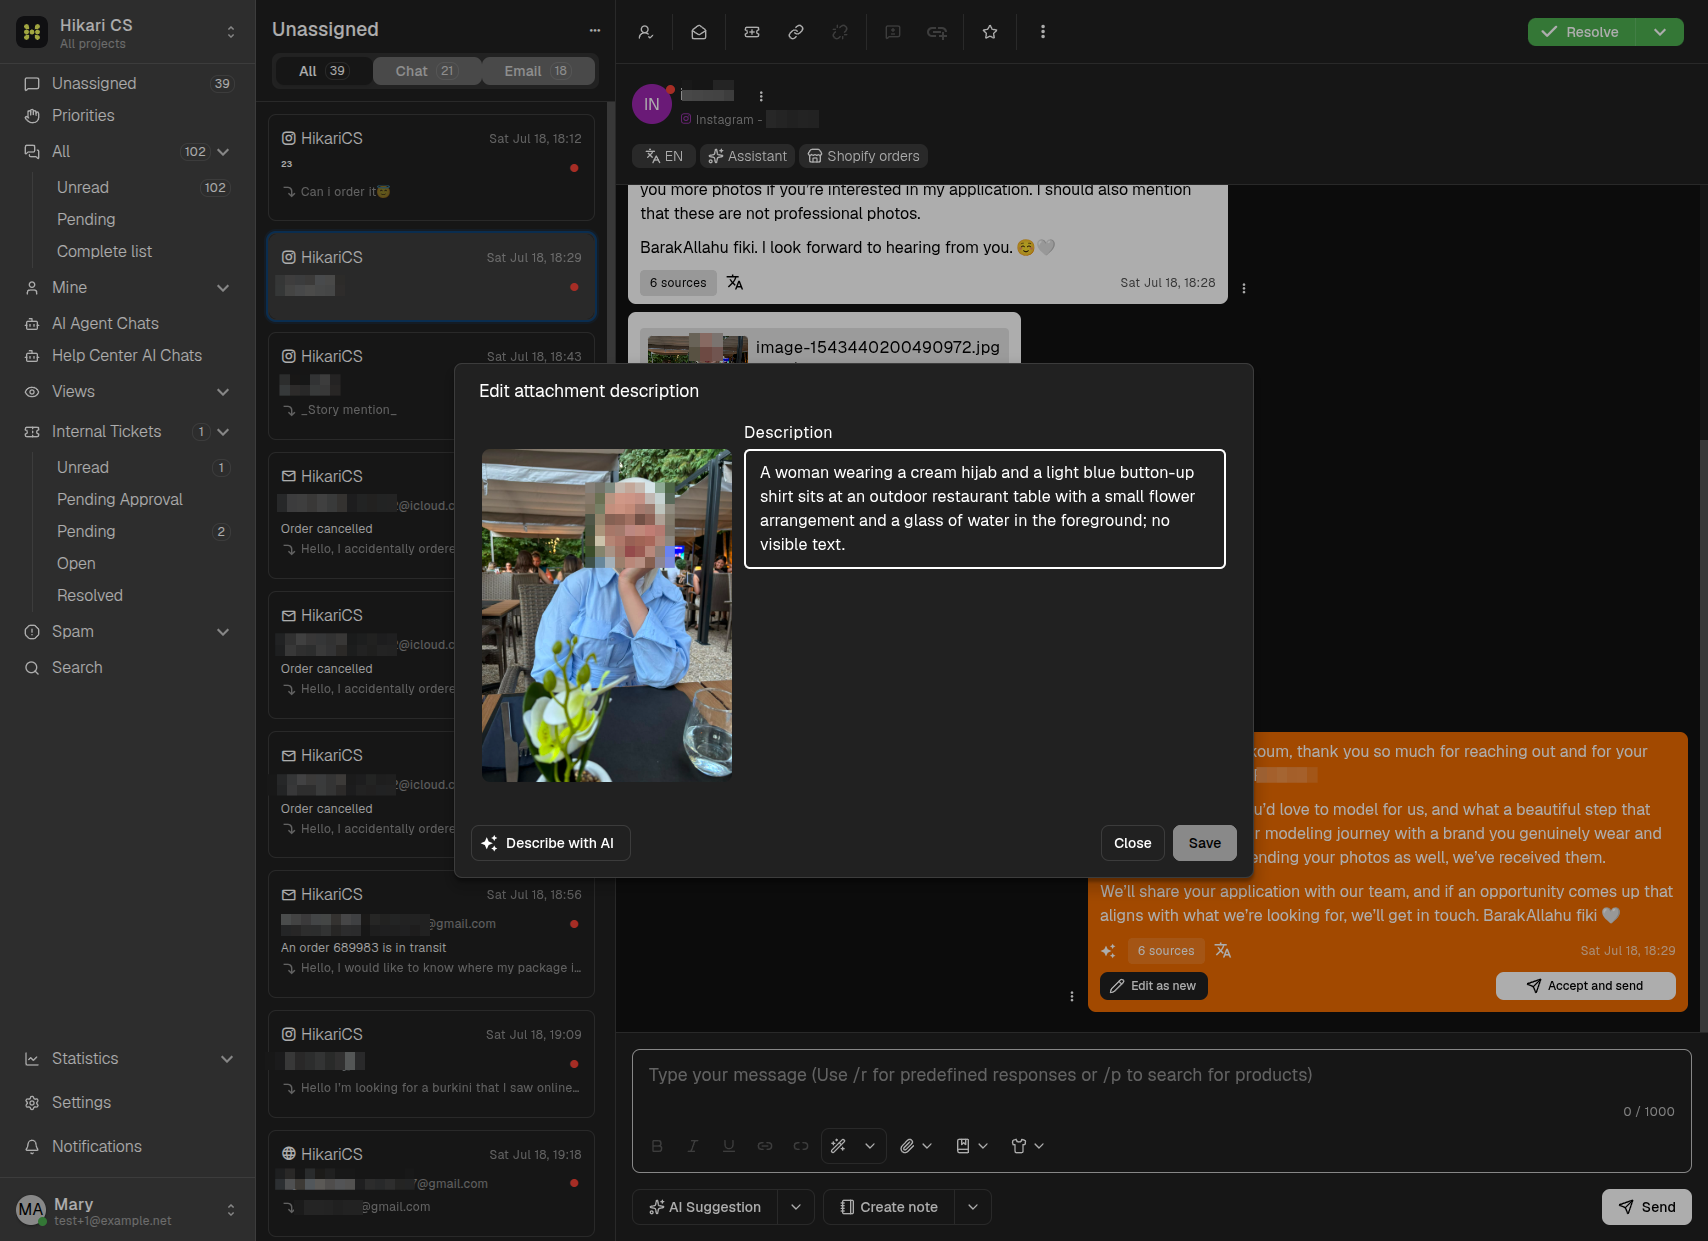The height and width of the screenshot is (1241, 1708).
Task: Click the ticket icon in top toolbar
Action: (752, 32)
